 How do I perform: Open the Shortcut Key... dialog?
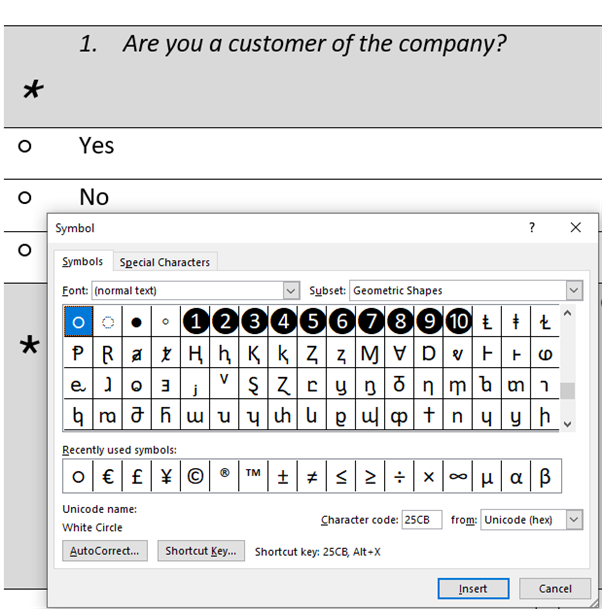(x=201, y=551)
